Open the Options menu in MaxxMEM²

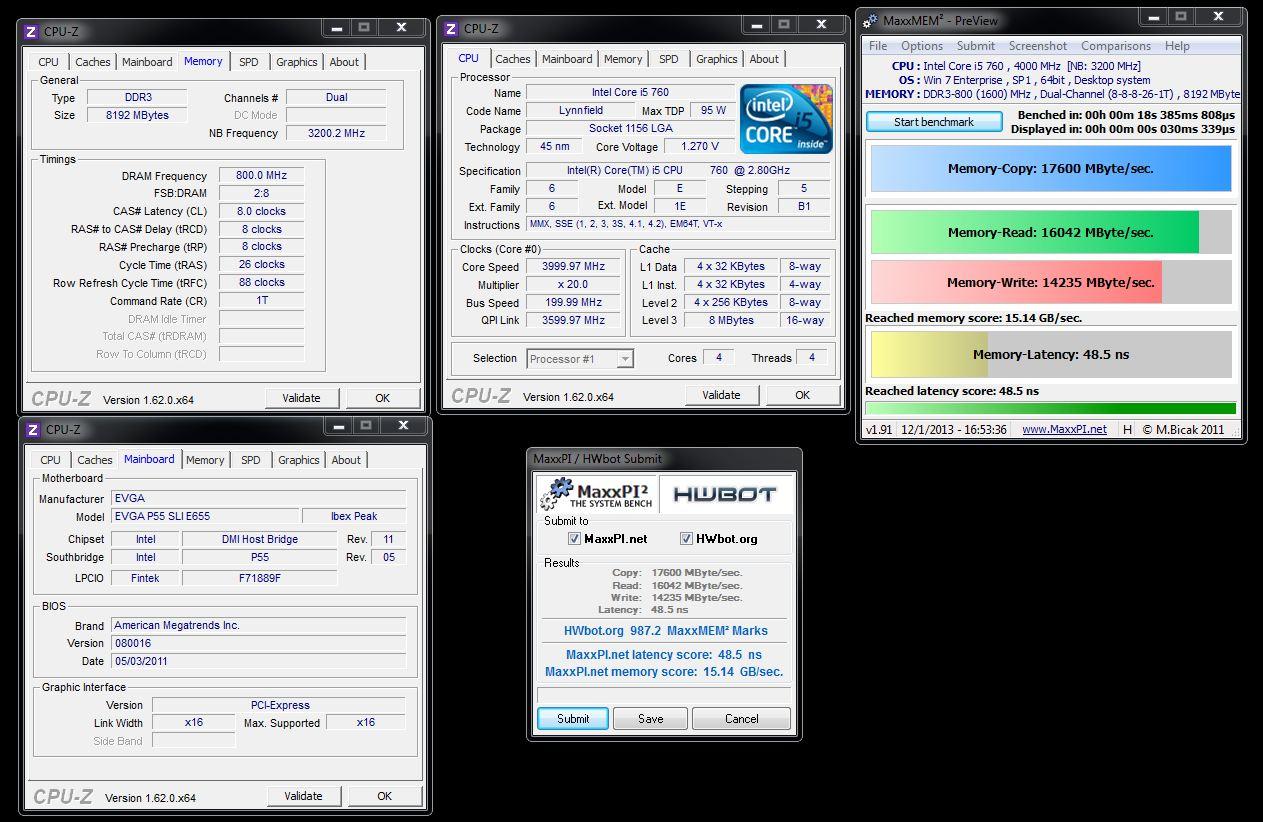click(x=922, y=46)
